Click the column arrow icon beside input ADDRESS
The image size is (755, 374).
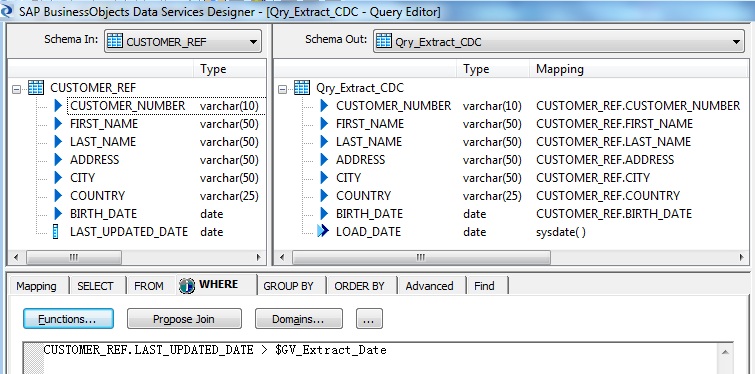[x=58, y=159]
